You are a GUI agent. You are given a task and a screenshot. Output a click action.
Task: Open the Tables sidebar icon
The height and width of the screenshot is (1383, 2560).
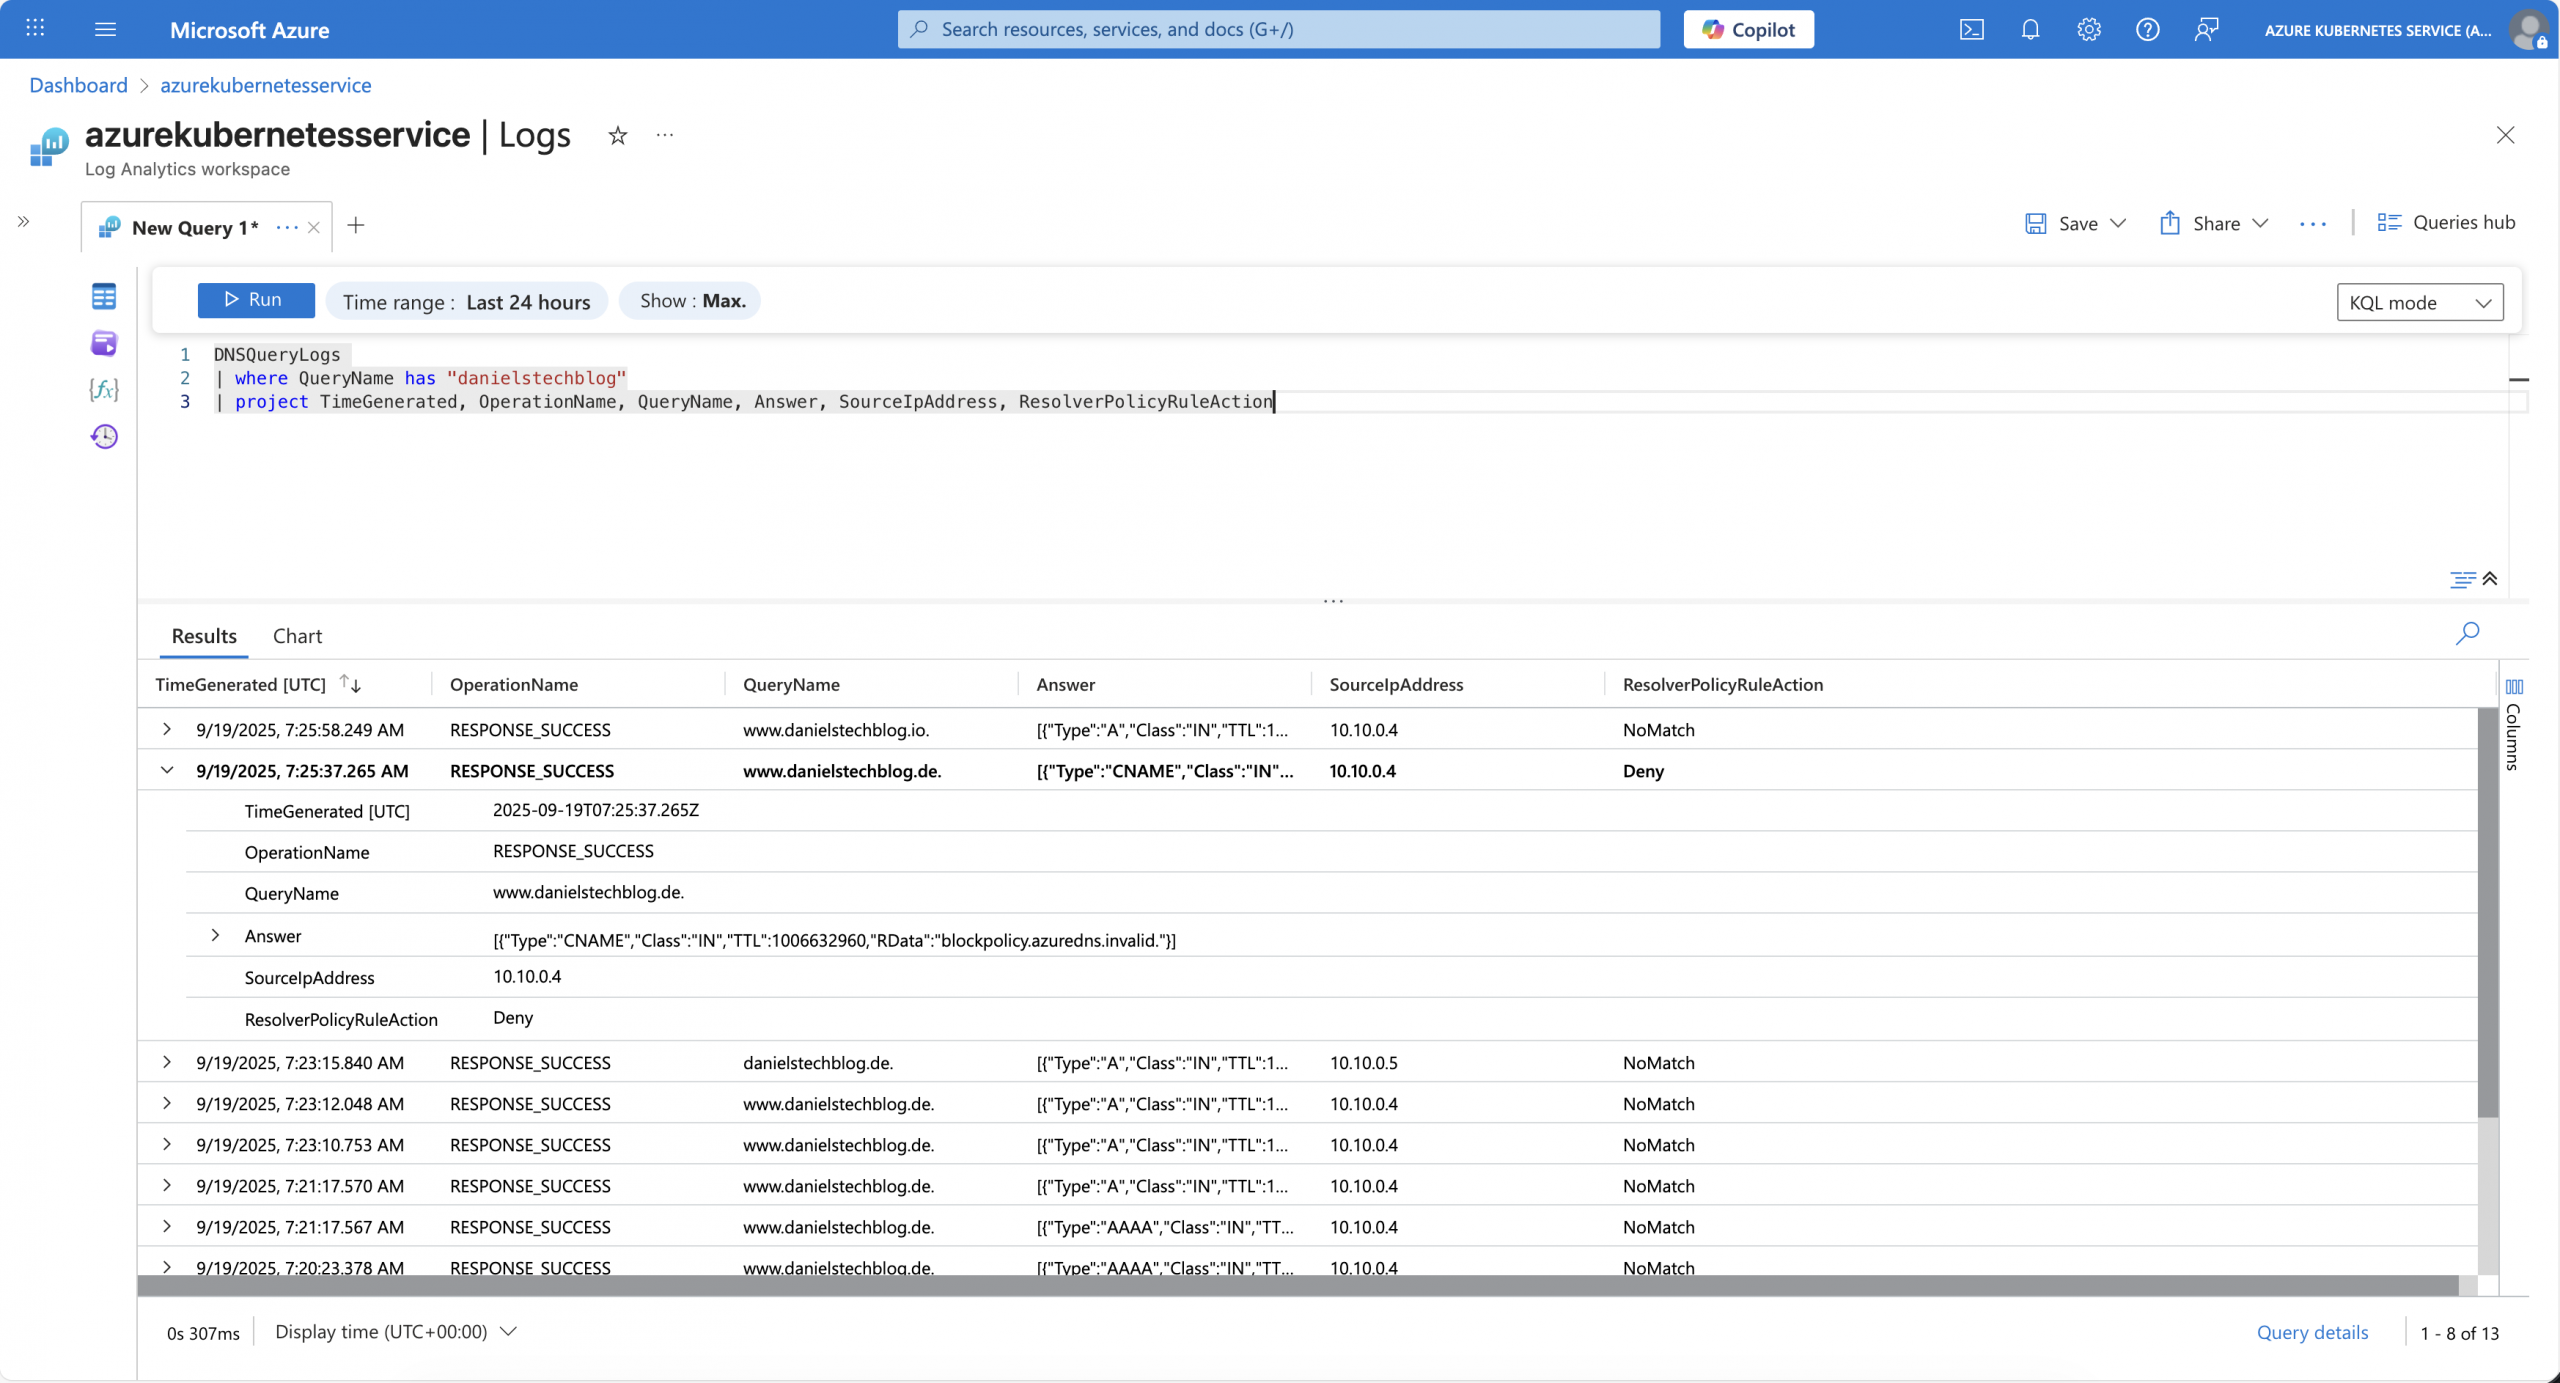click(x=104, y=297)
